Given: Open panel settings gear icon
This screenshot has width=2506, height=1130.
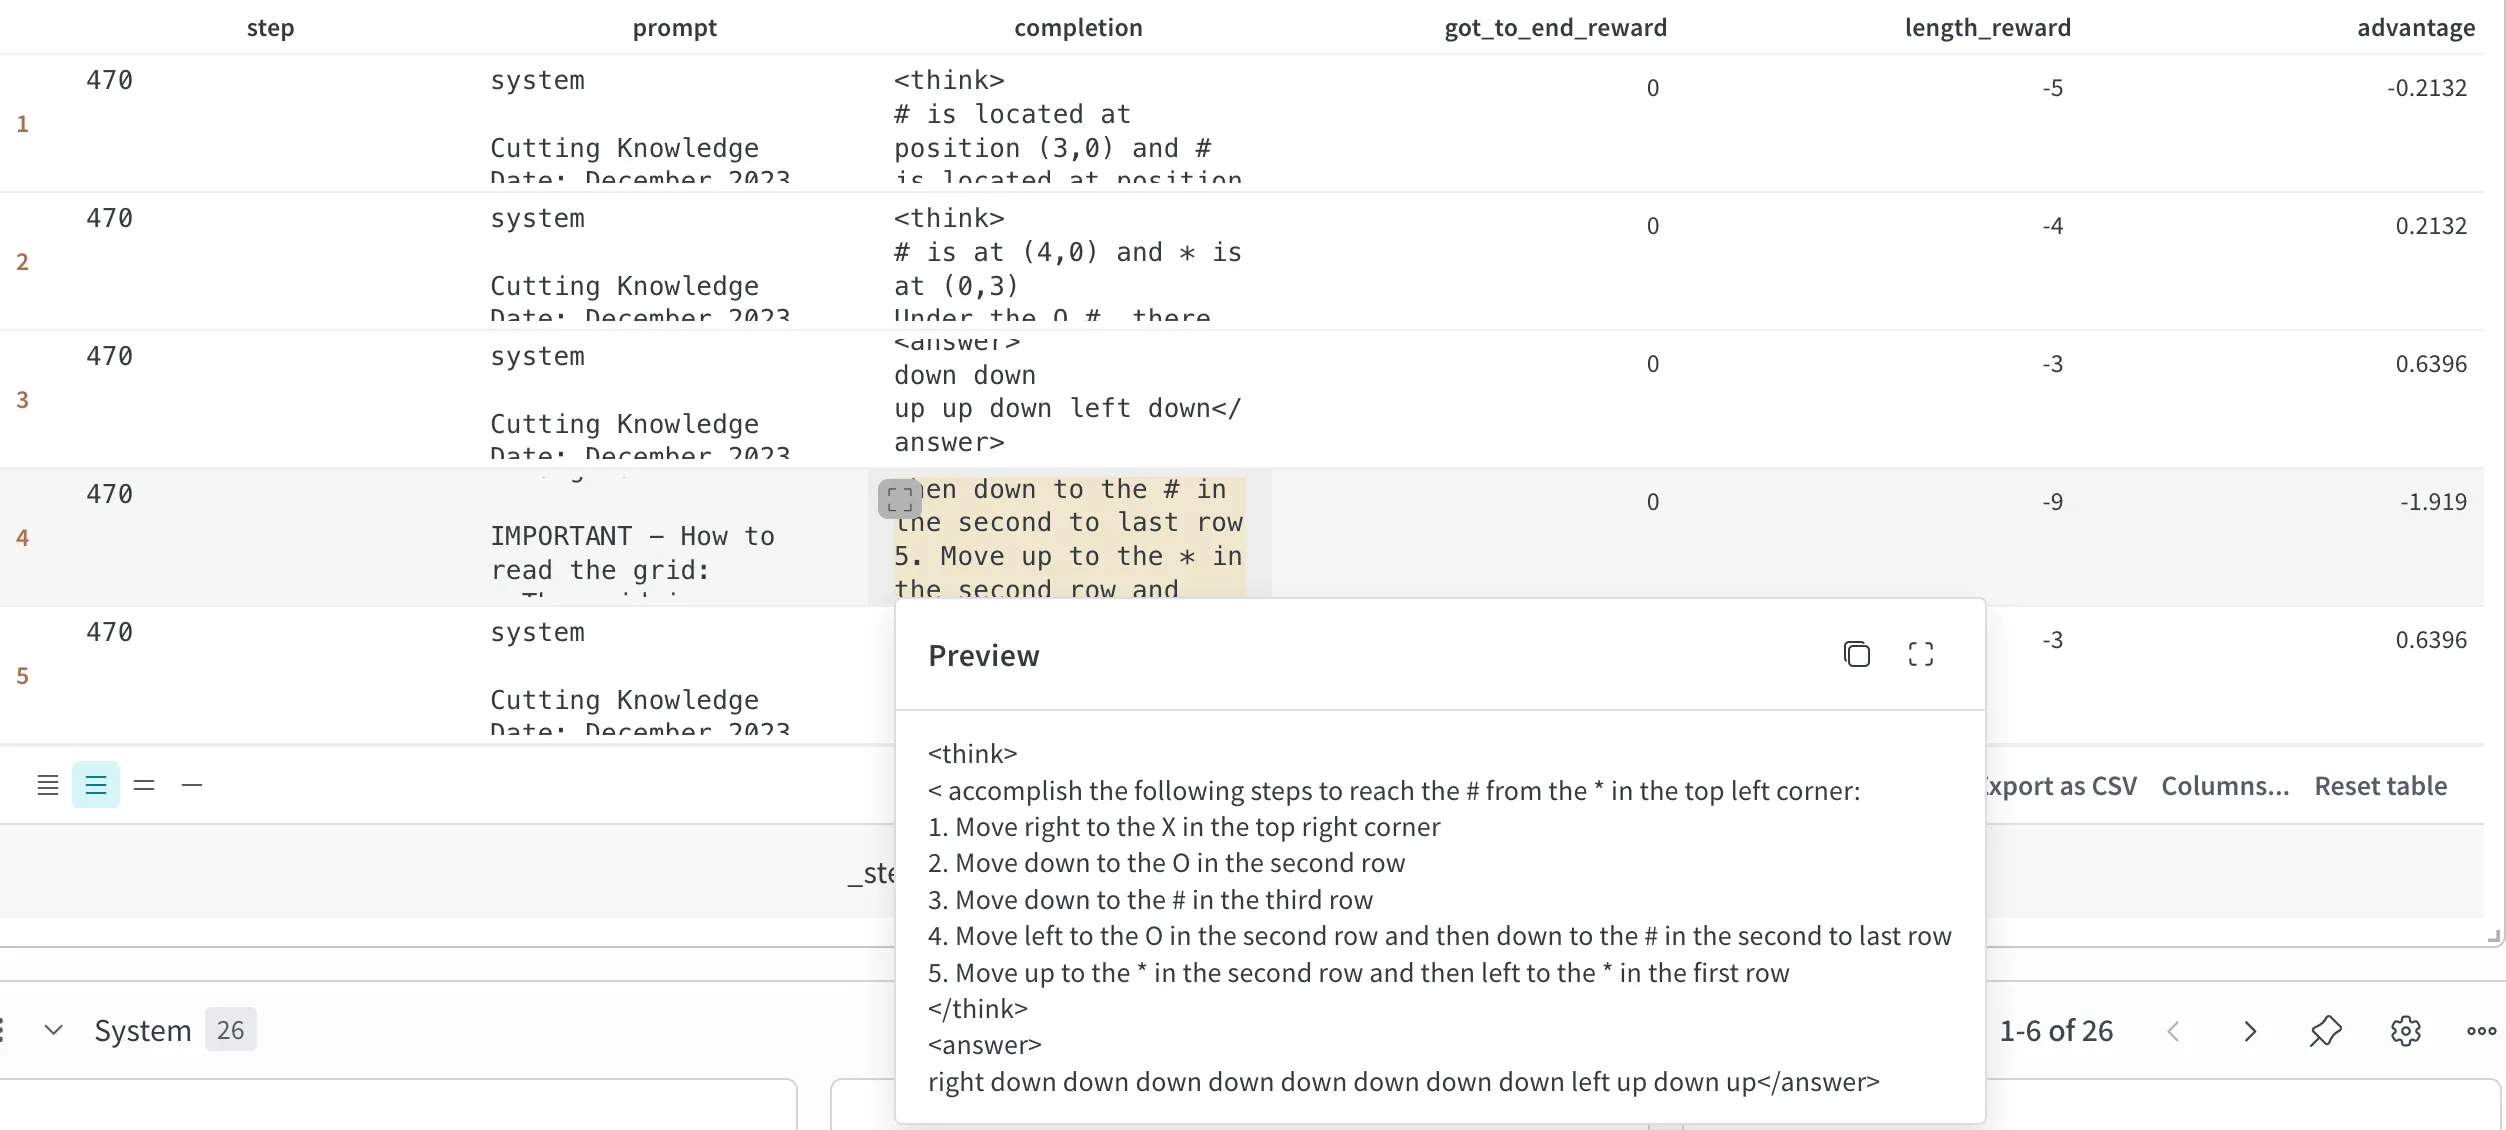Looking at the screenshot, I should 2405,1030.
